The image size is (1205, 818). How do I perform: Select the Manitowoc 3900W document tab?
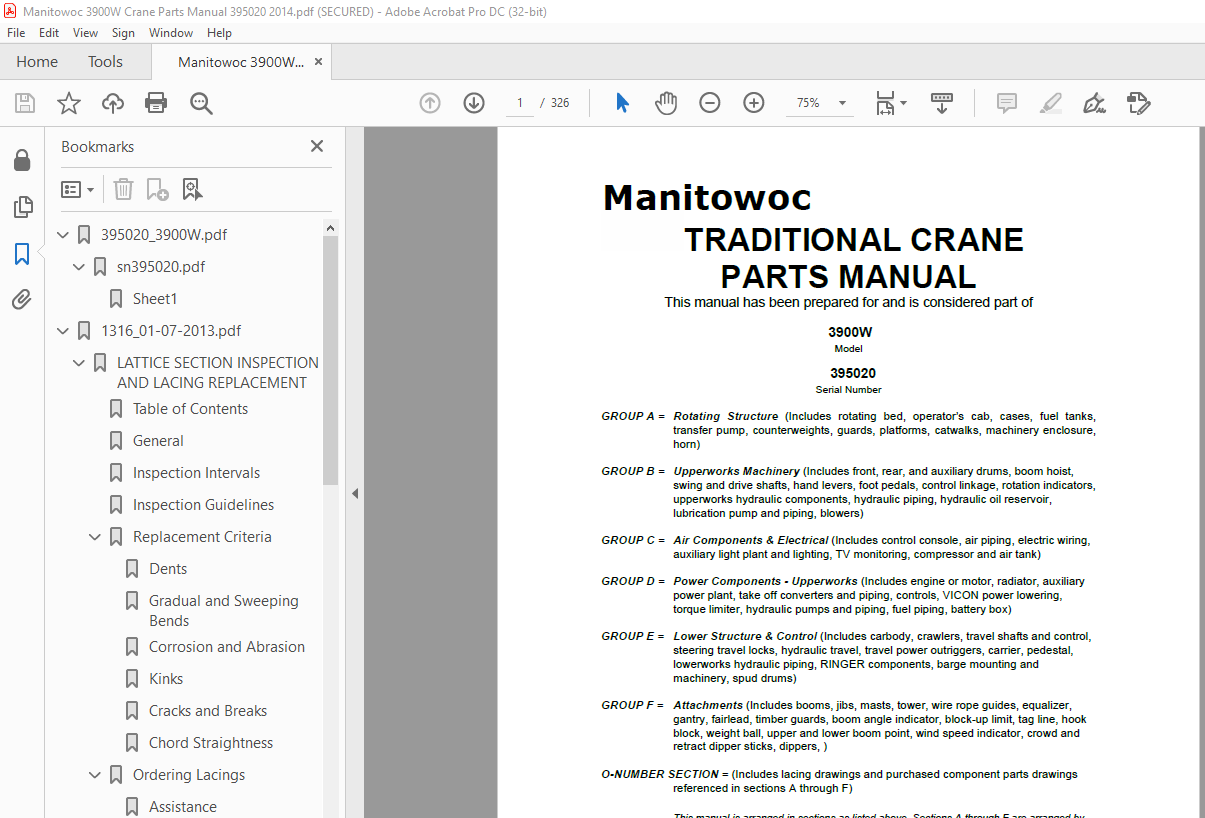241,62
